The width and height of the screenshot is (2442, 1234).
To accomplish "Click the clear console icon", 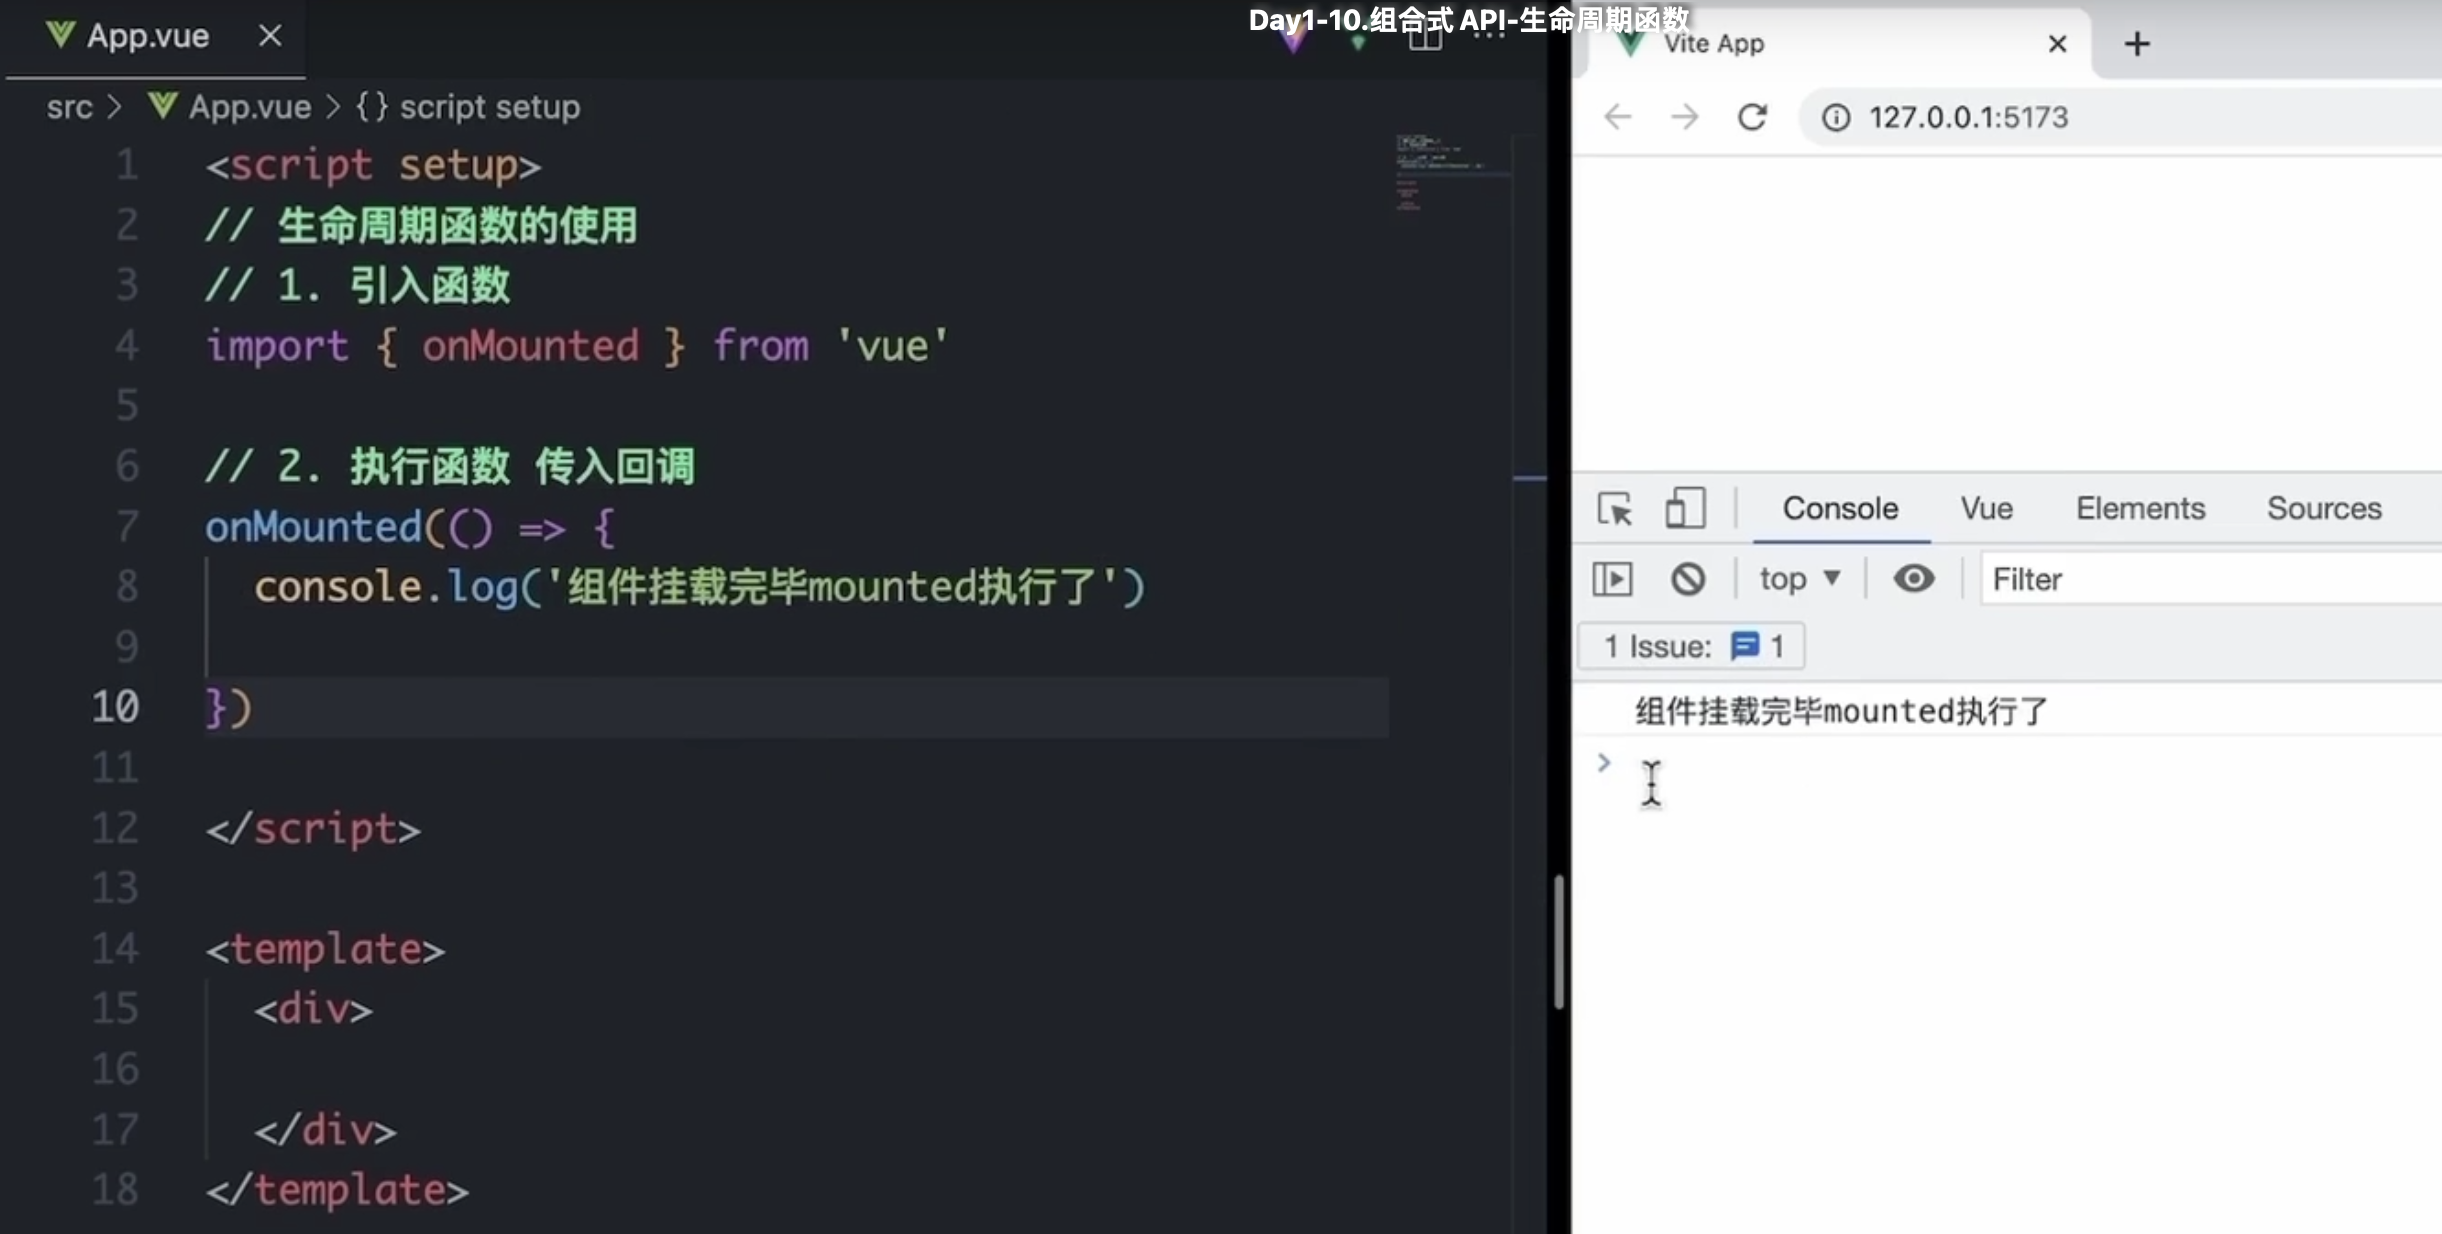I will click(1688, 579).
